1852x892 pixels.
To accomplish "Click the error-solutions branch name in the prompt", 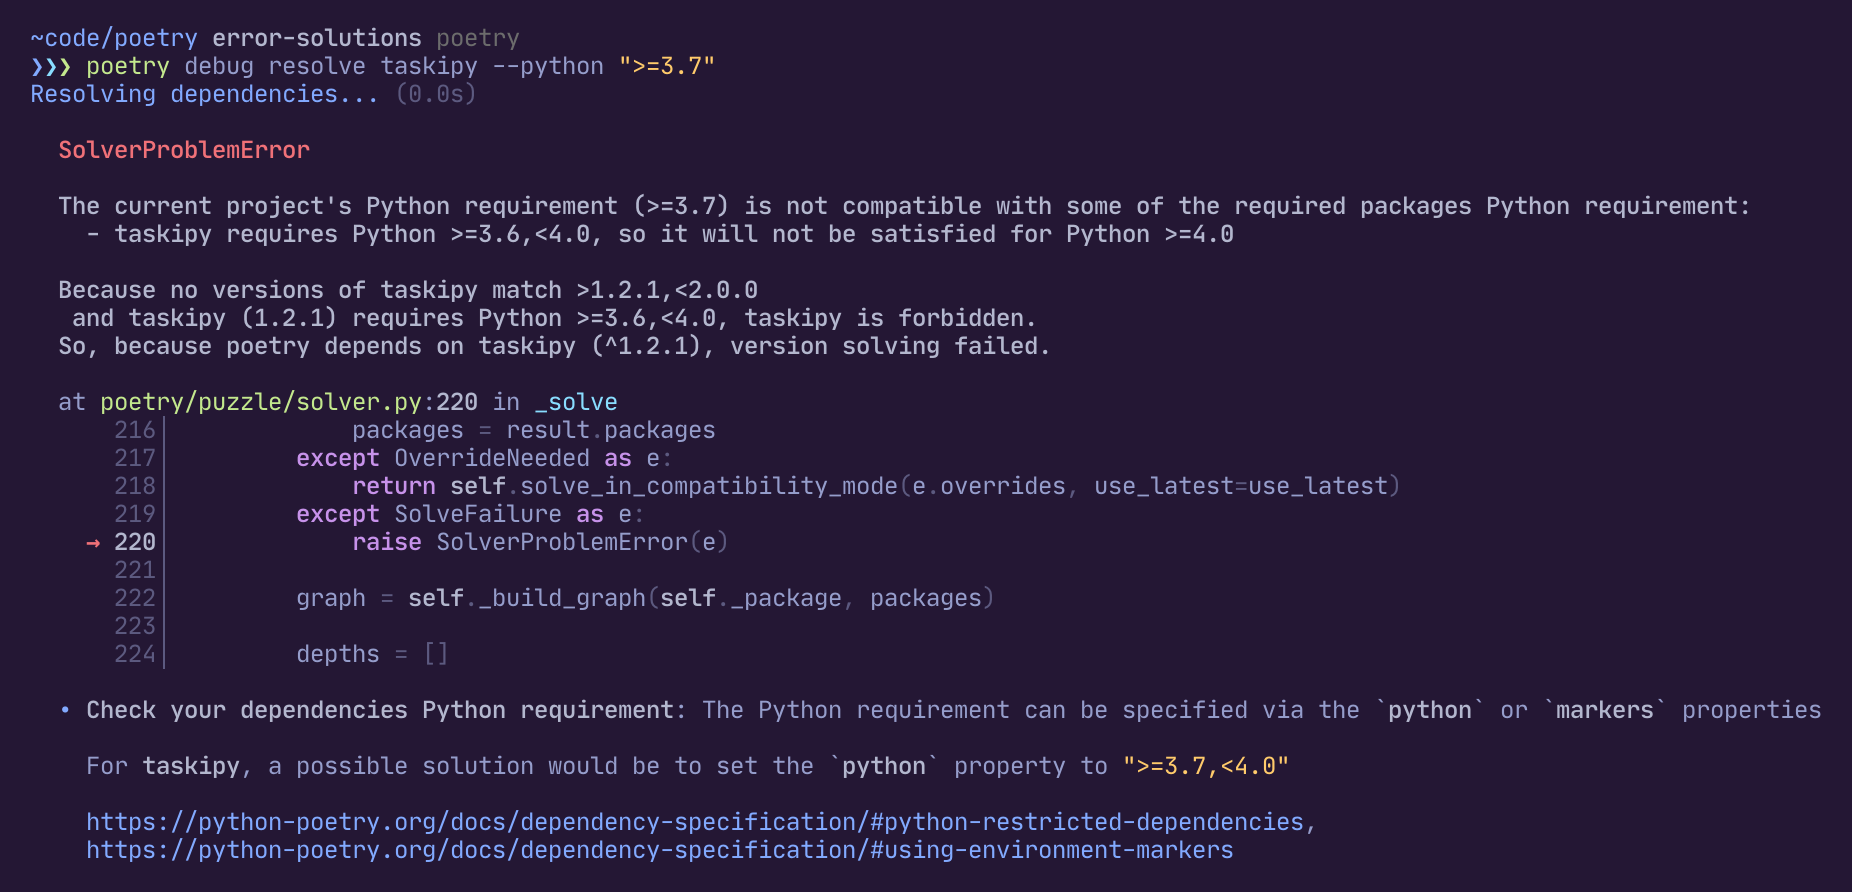I will pyautogui.click(x=316, y=38).
